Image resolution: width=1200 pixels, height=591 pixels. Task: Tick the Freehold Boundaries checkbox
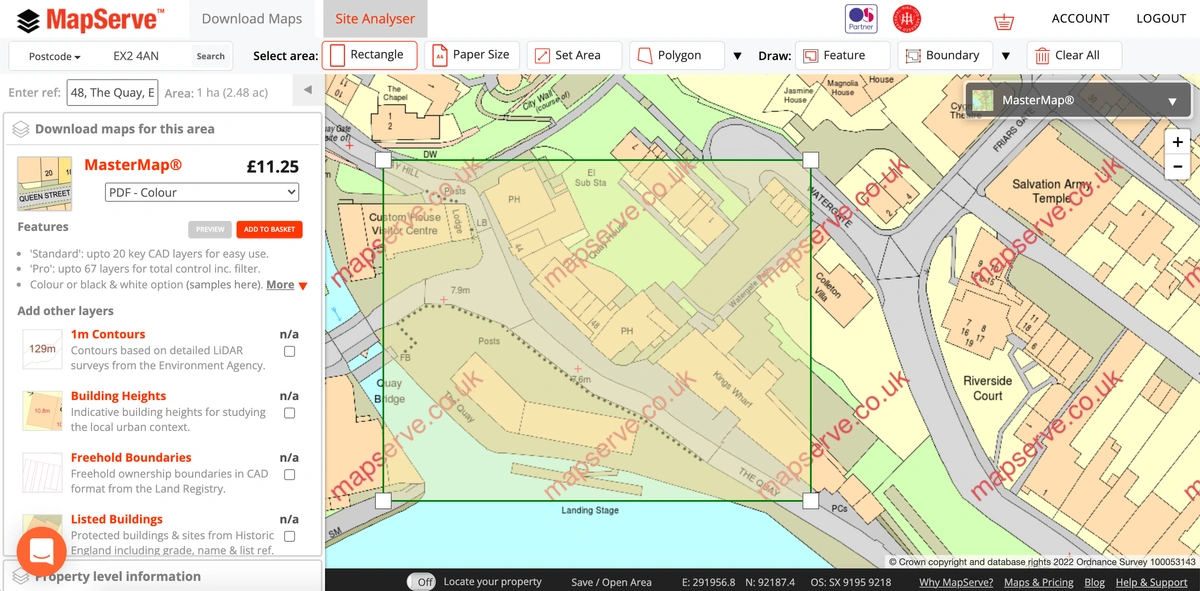tap(289, 474)
